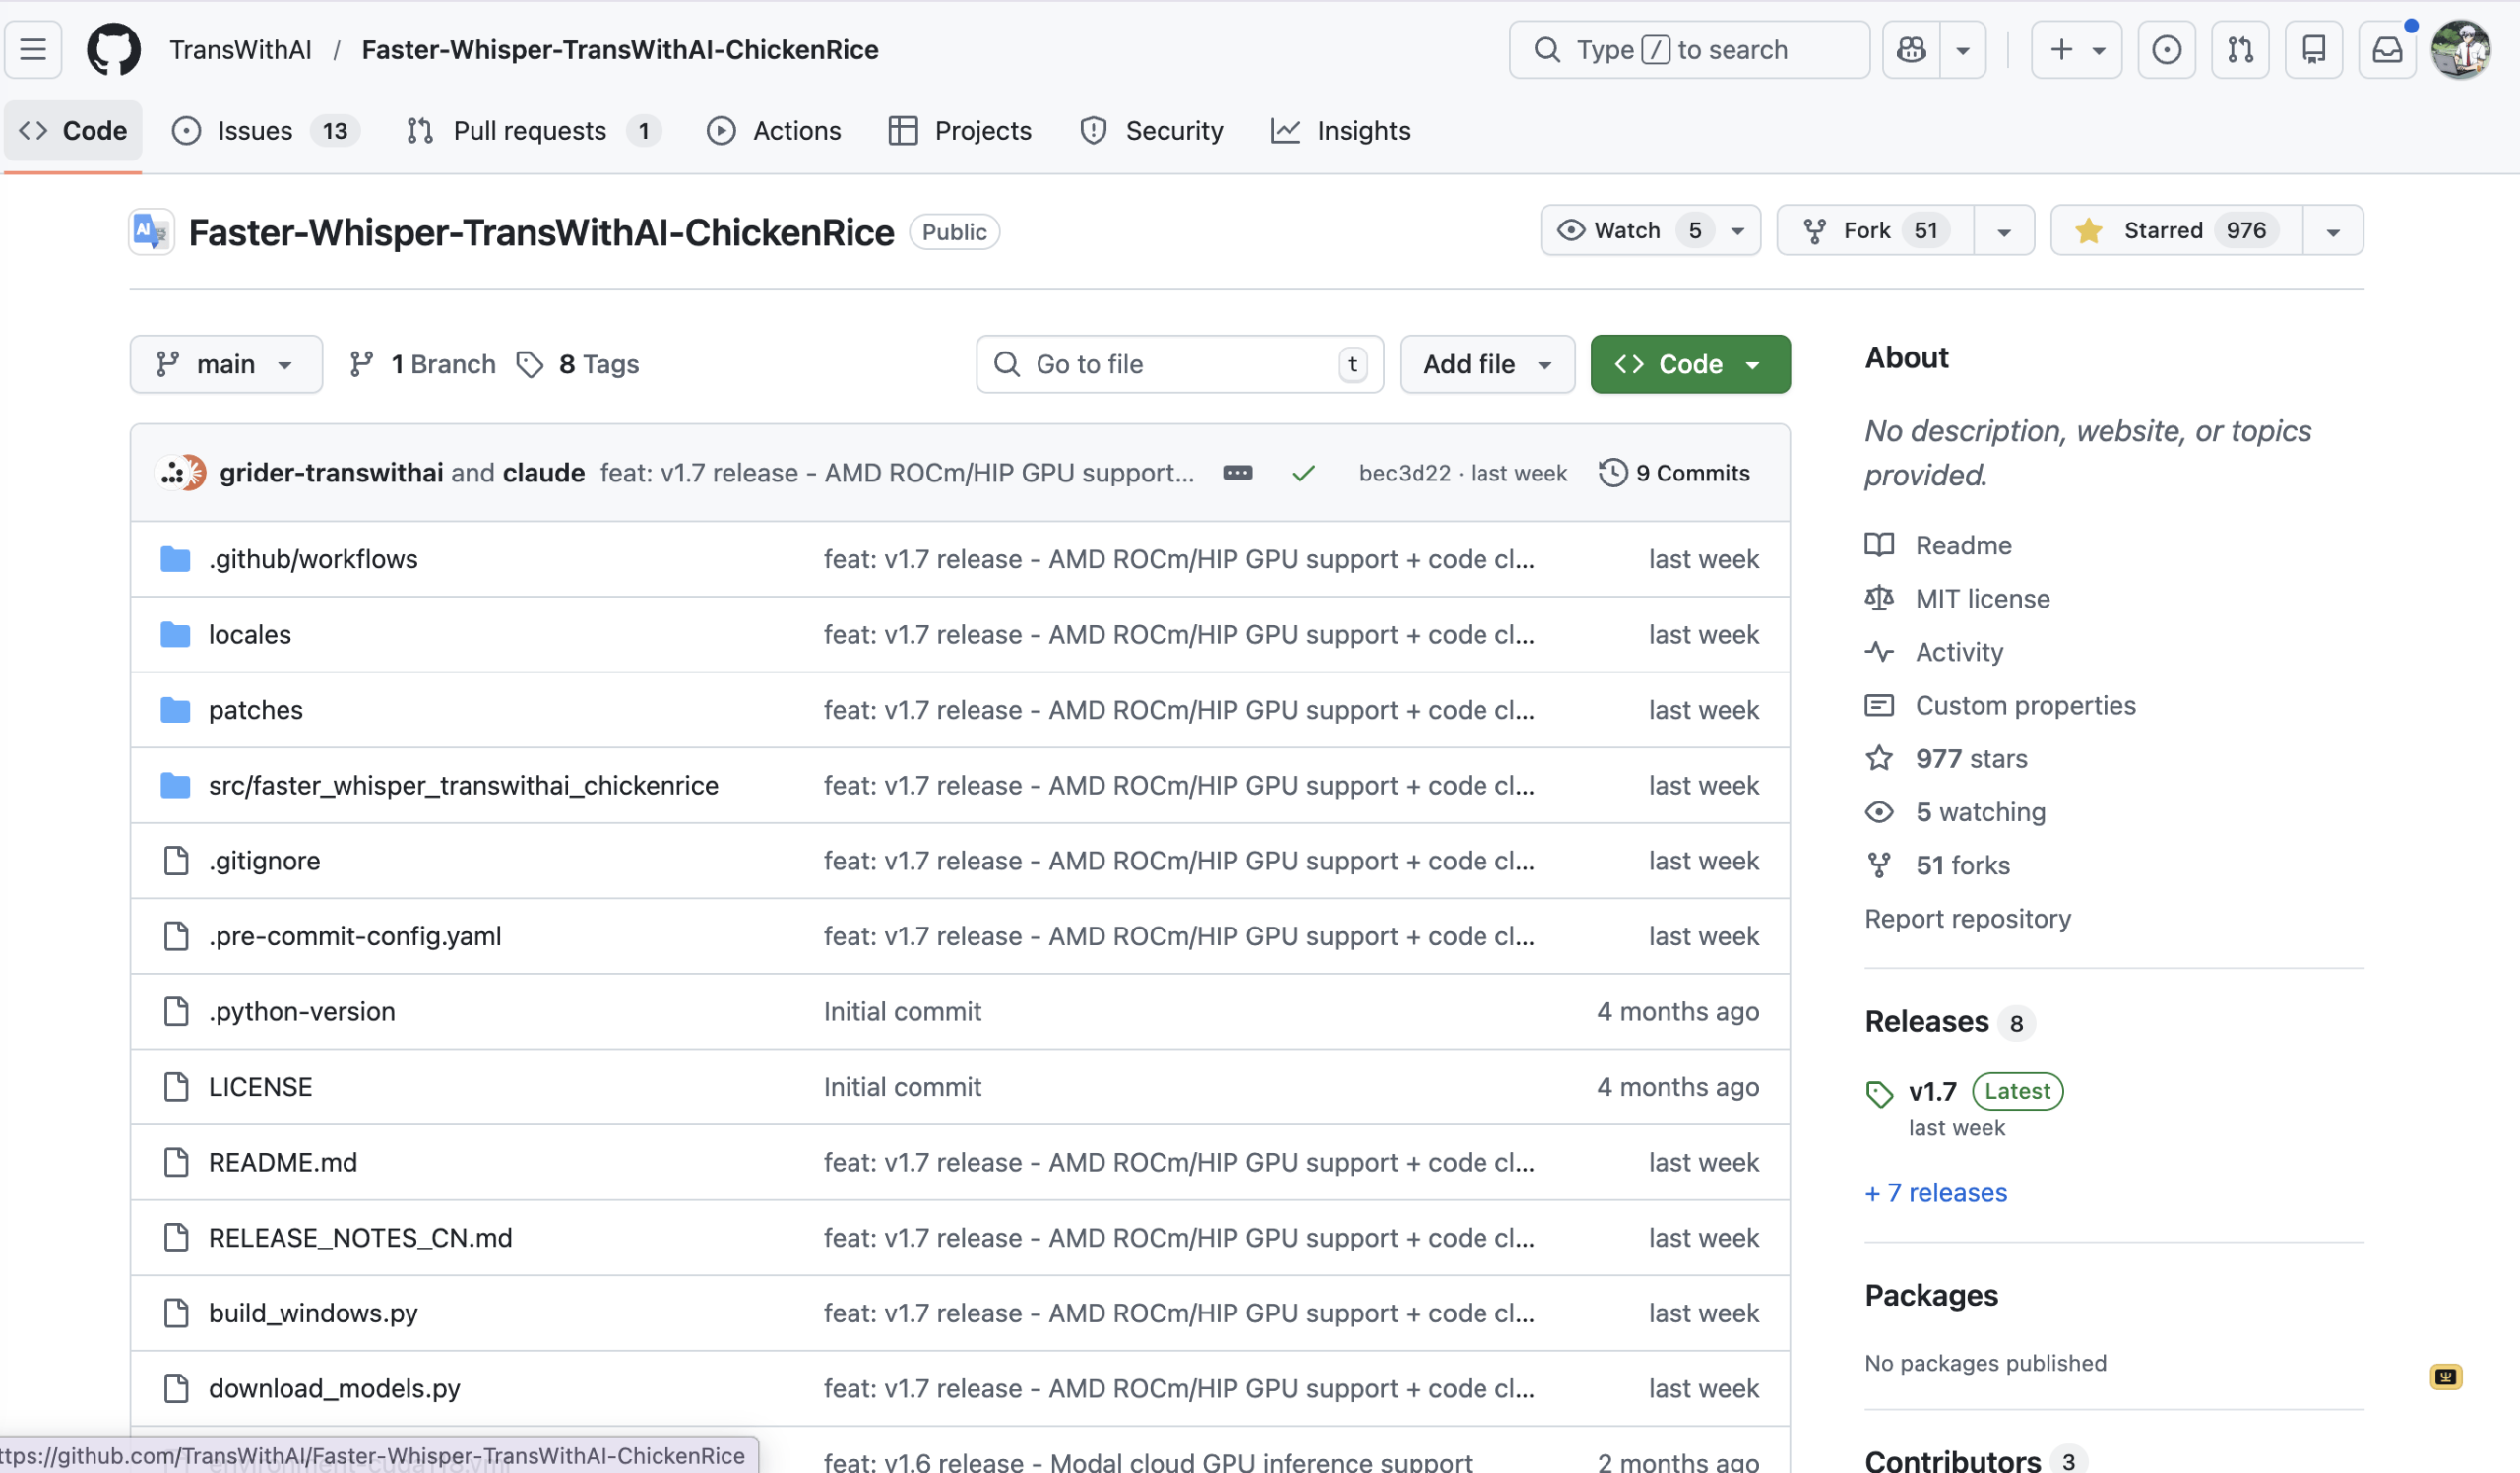Click green check commit status icon

click(x=1303, y=473)
